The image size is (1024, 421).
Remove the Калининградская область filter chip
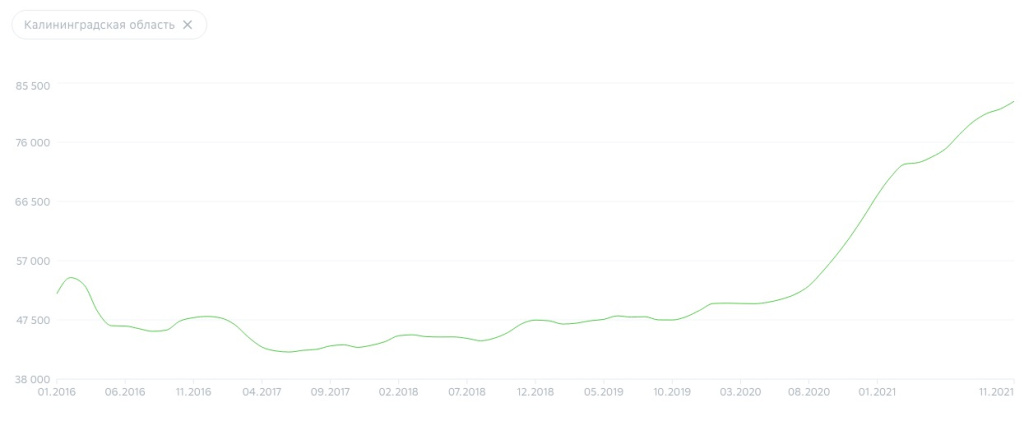[x=187, y=25]
